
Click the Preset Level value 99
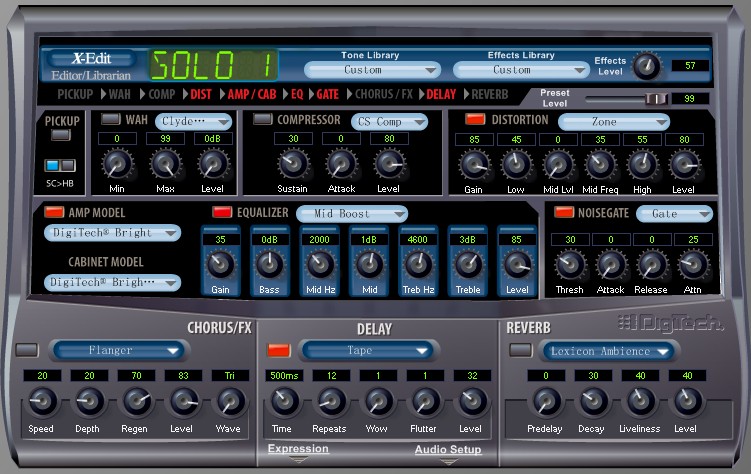(x=690, y=99)
